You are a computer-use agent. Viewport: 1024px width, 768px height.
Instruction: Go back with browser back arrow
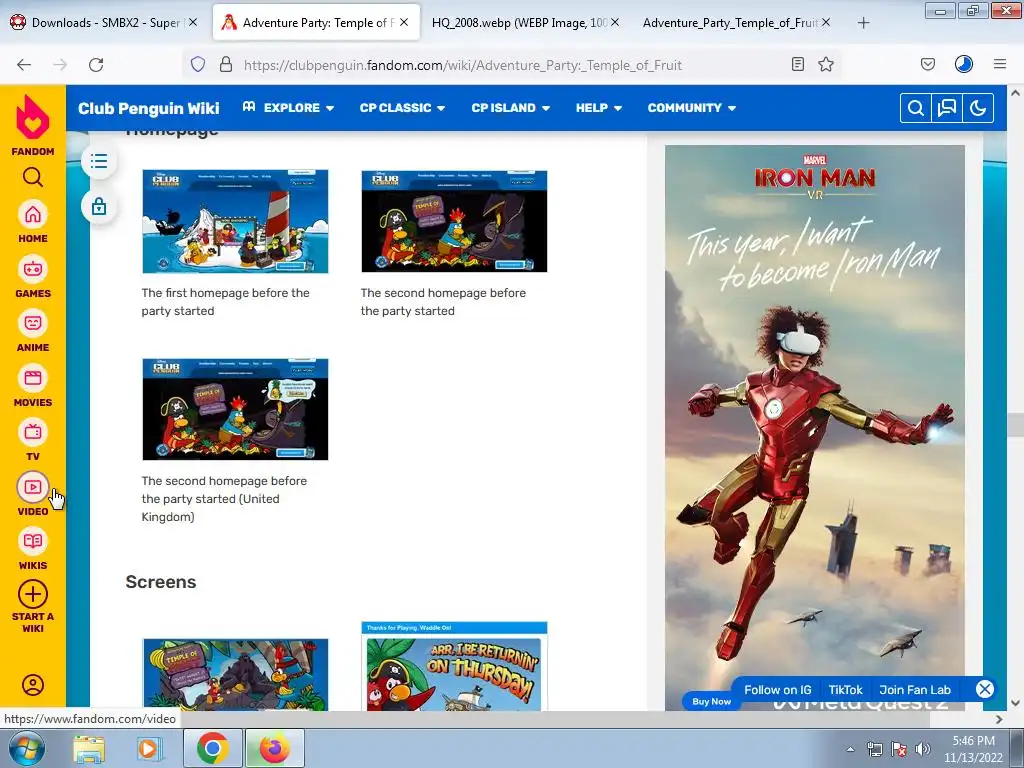[24, 65]
